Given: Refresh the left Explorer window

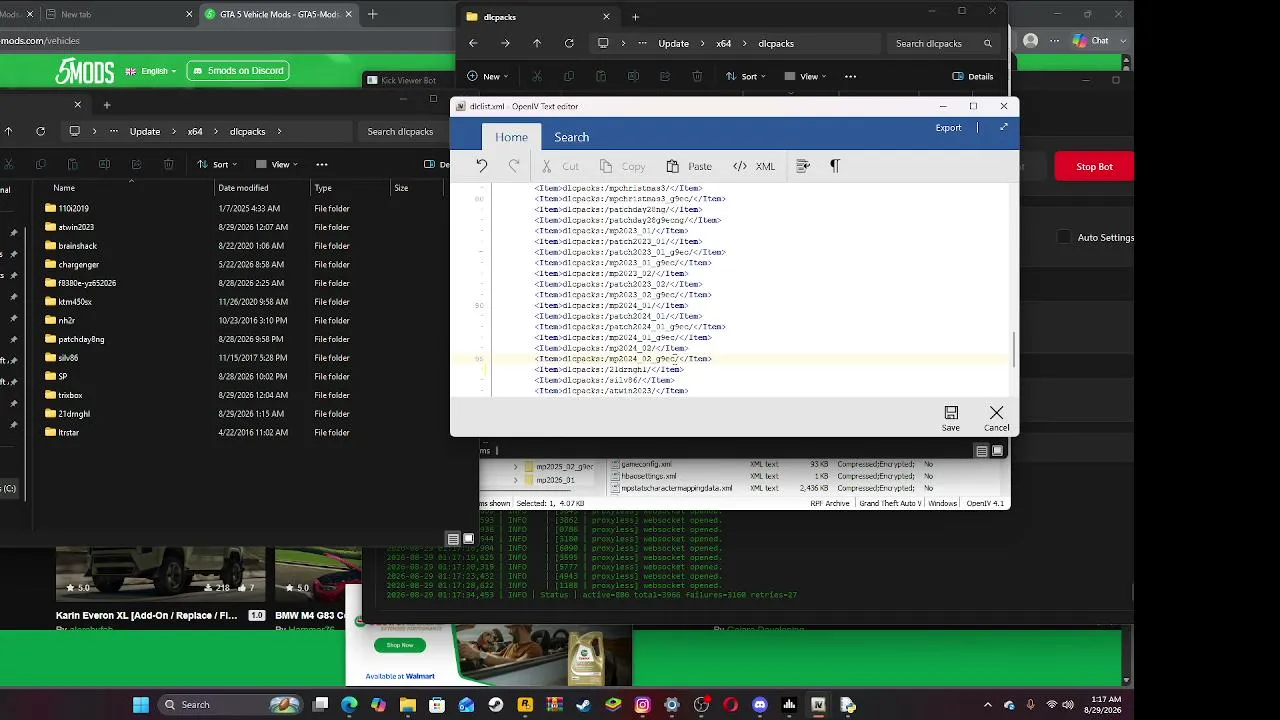Looking at the screenshot, I should click(40, 131).
